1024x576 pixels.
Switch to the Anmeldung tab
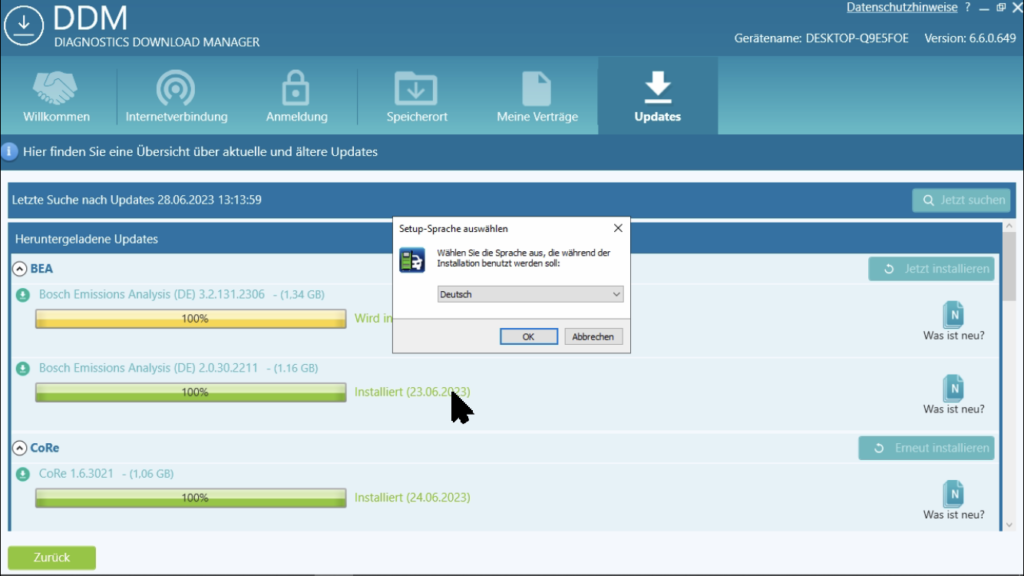[x=296, y=96]
